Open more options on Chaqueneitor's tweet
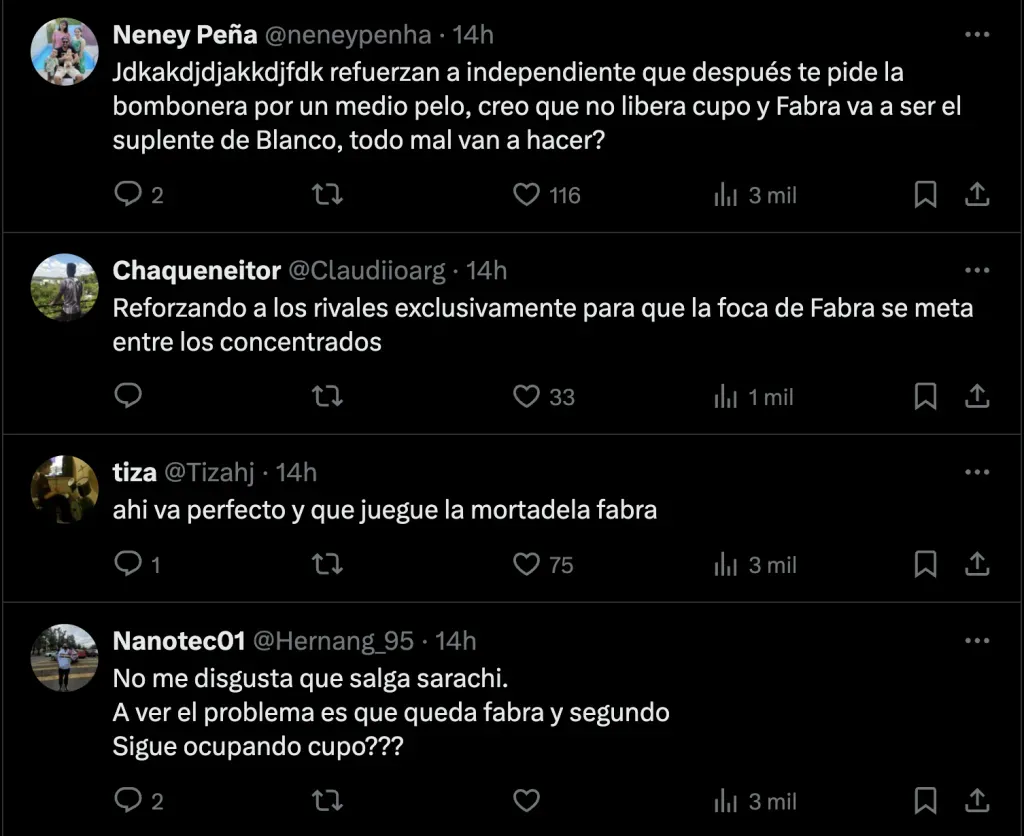Image resolution: width=1024 pixels, height=836 pixels. pos(977,270)
